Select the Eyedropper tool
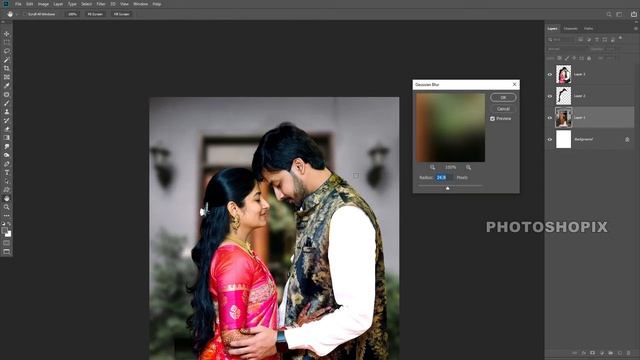The height and width of the screenshot is (360, 640). point(7,86)
